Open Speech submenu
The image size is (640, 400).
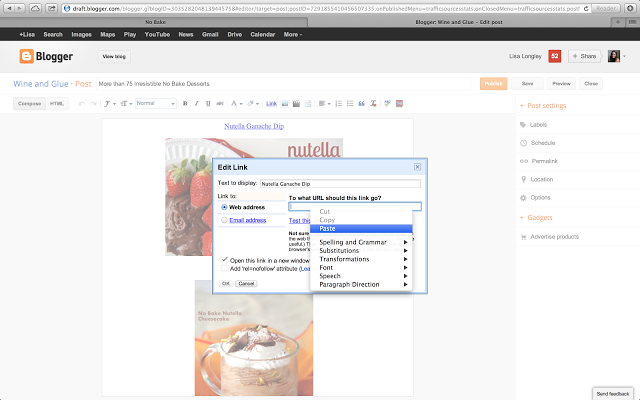[361, 276]
